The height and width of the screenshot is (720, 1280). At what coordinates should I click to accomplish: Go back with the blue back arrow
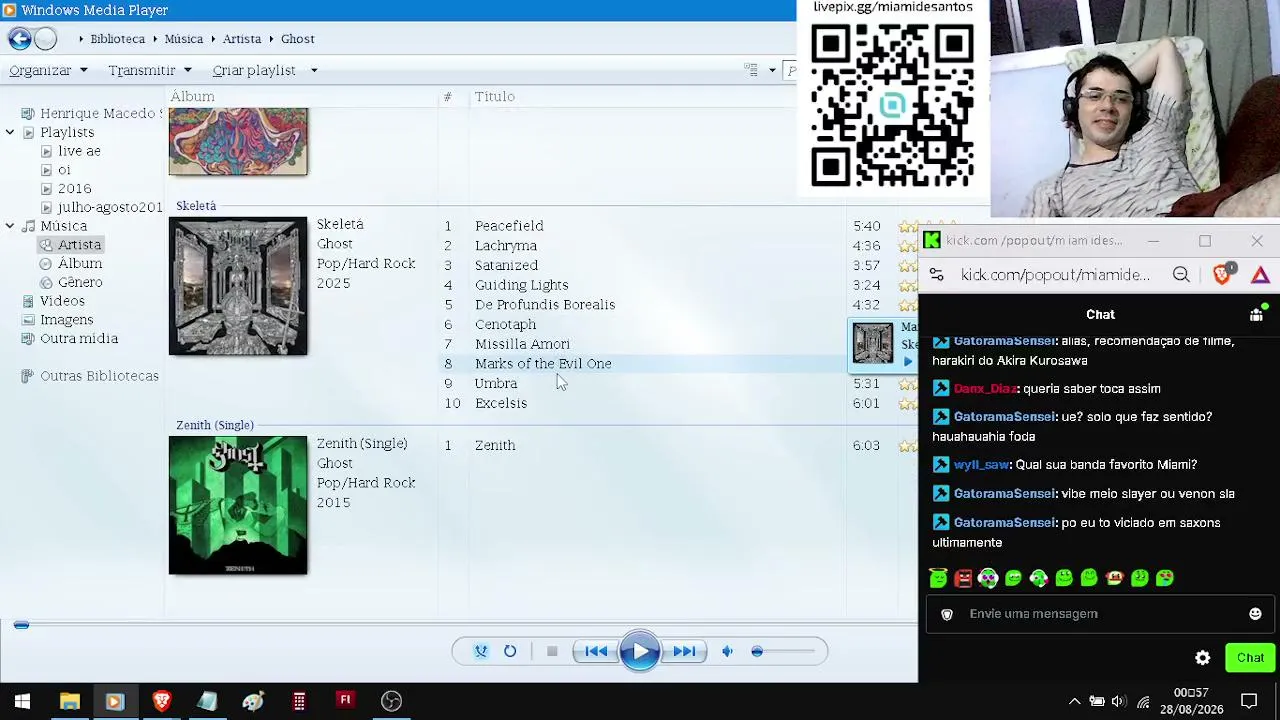coord(19,39)
